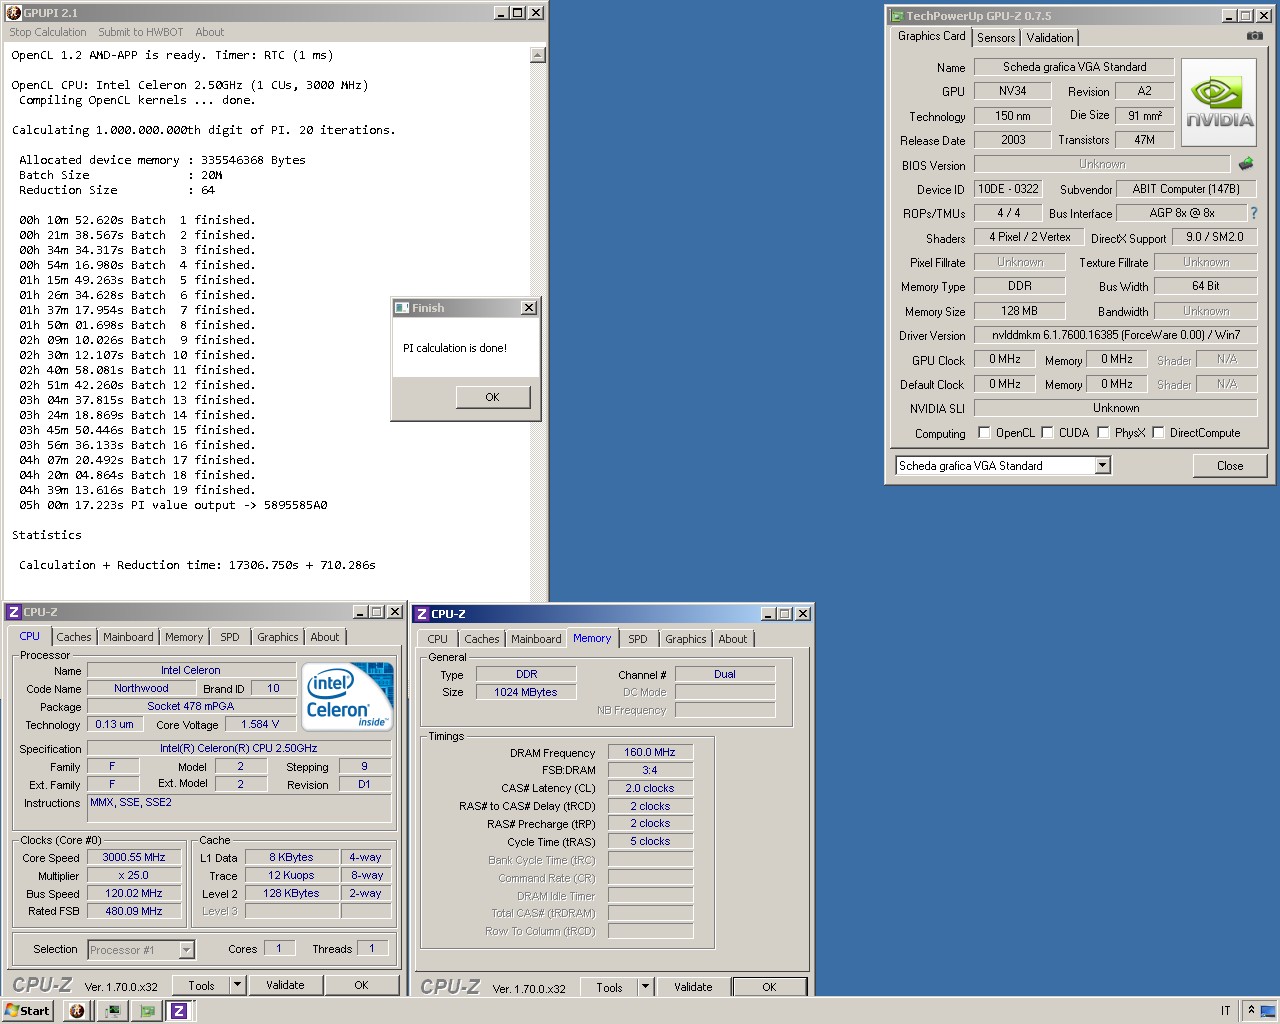Click the Core Speed 3000.55 MHz value
Screen dimensions: 1280x1024
[134, 857]
